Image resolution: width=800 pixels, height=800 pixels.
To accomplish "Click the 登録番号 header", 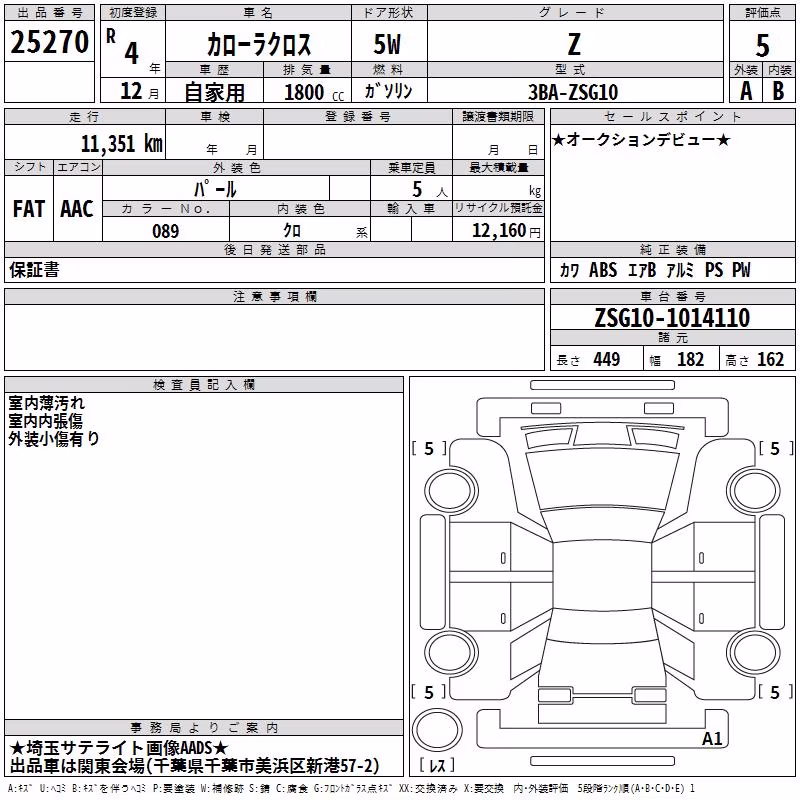I will [x=358, y=116].
